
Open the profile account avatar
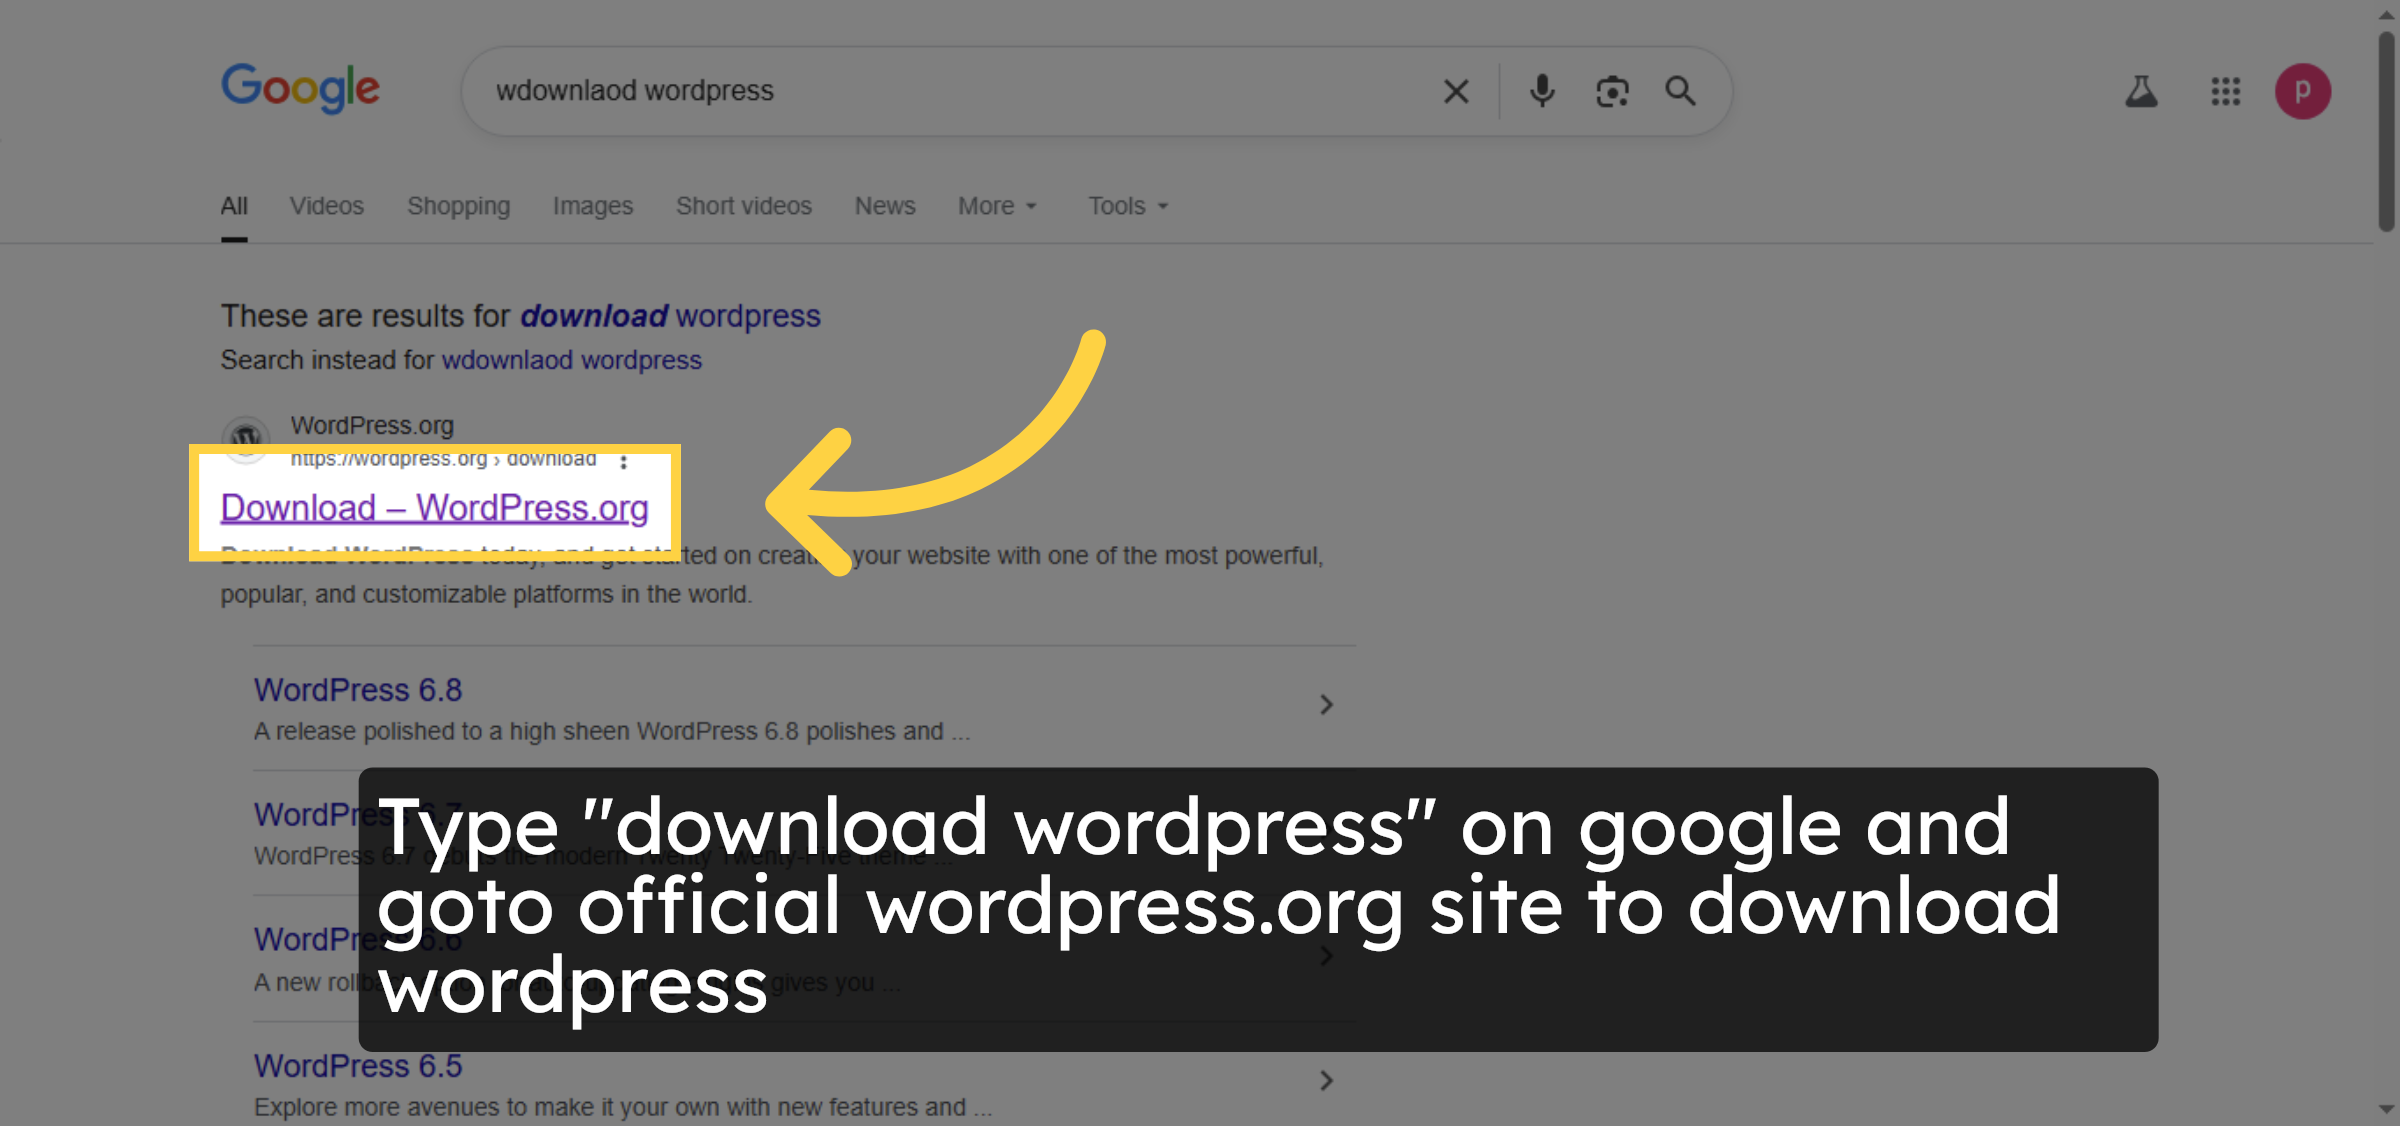click(x=2303, y=91)
